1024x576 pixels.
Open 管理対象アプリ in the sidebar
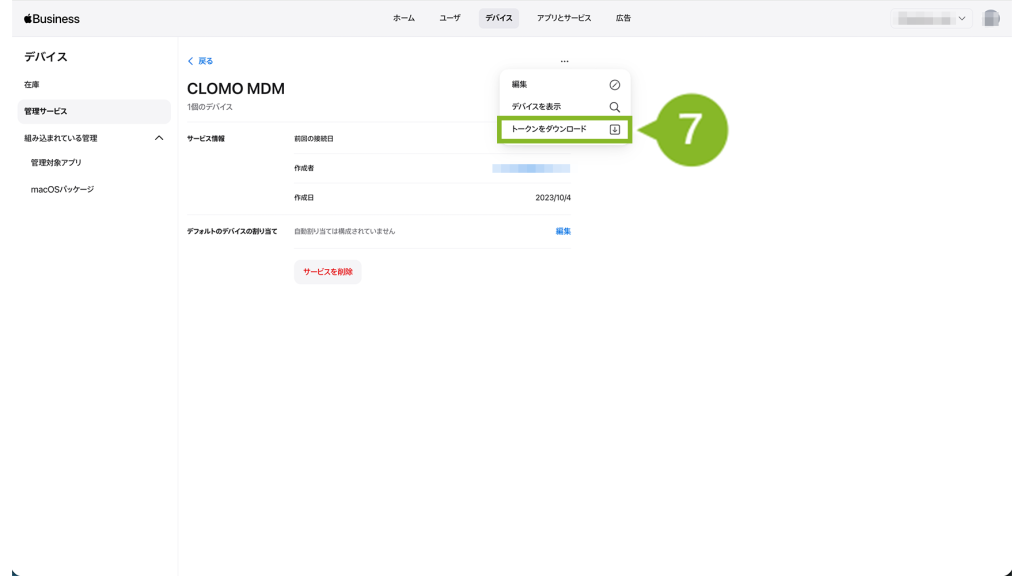56,162
